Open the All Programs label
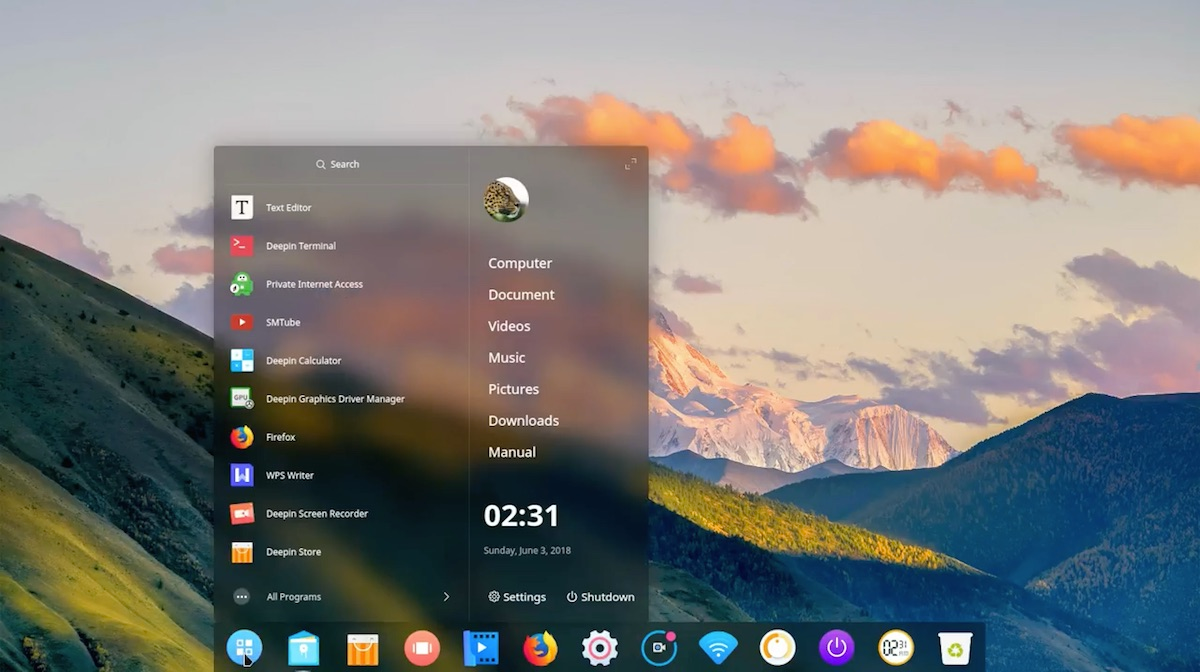Image resolution: width=1200 pixels, height=672 pixels. [294, 597]
